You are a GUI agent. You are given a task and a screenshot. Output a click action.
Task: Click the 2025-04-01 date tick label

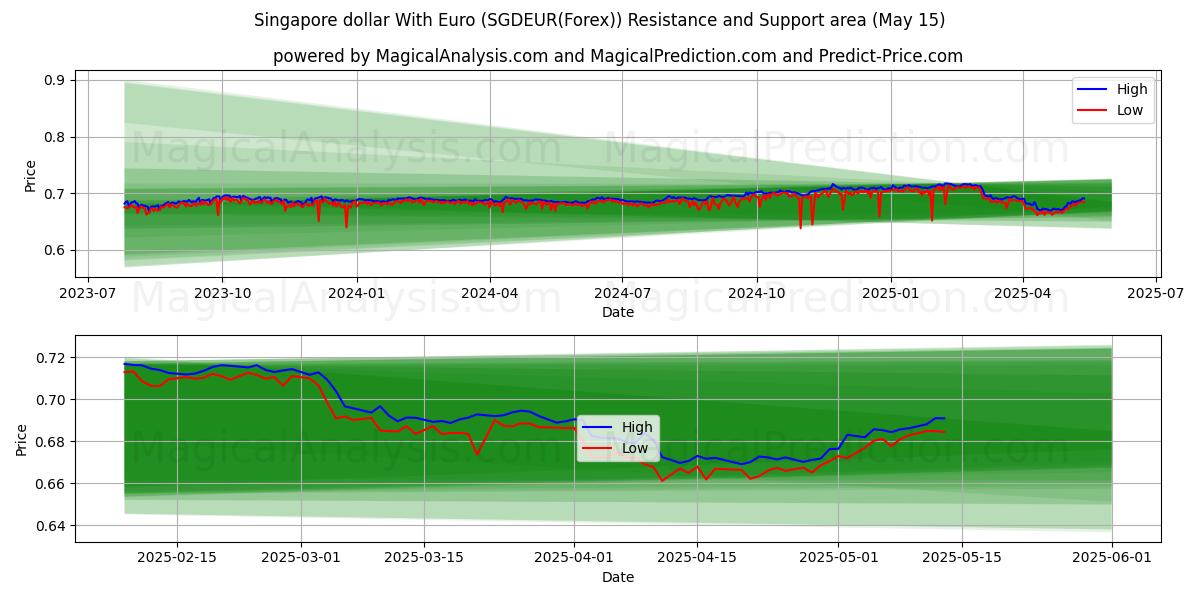coord(574,559)
